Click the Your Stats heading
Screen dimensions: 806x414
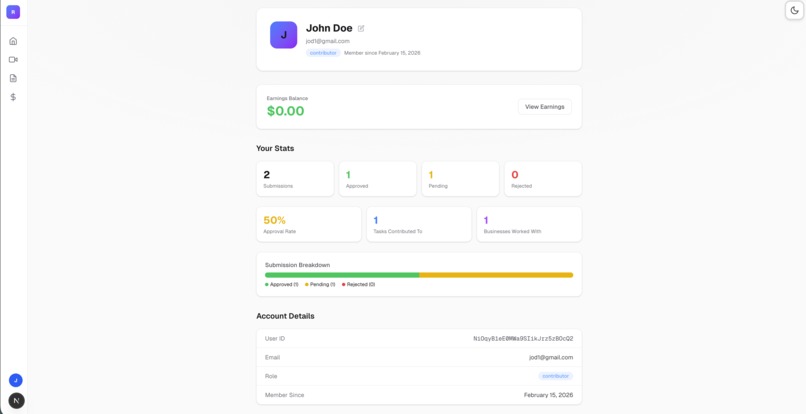tap(275, 148)
